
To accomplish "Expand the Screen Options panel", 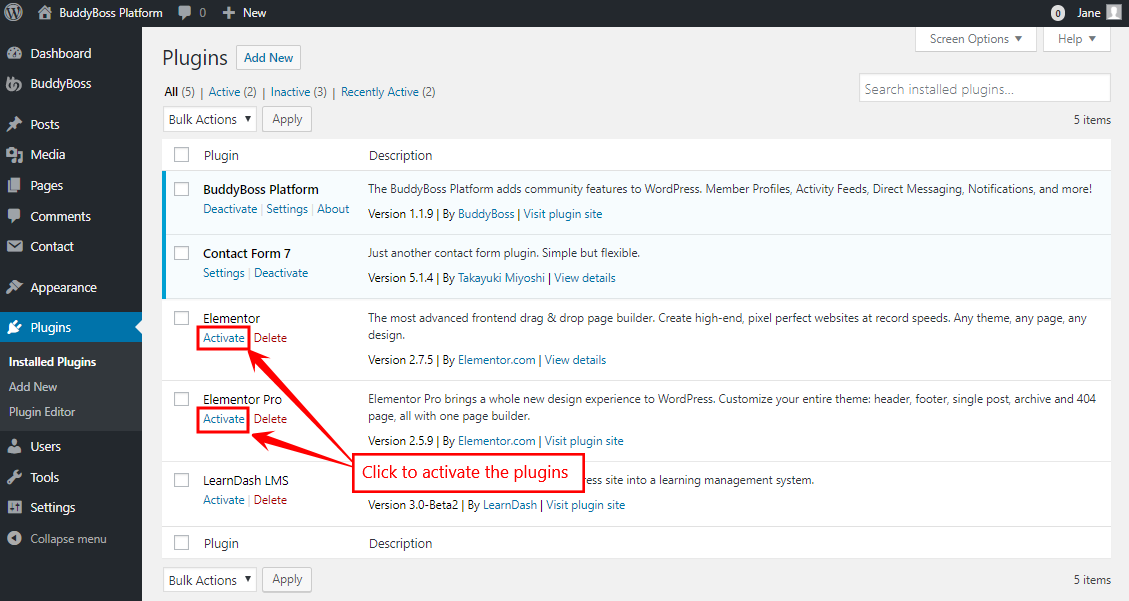I will (x=975, y=38).
